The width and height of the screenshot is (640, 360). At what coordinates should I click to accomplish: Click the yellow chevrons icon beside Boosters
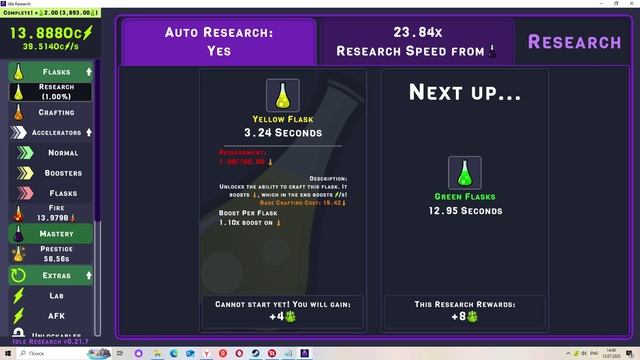pos(25,173)
